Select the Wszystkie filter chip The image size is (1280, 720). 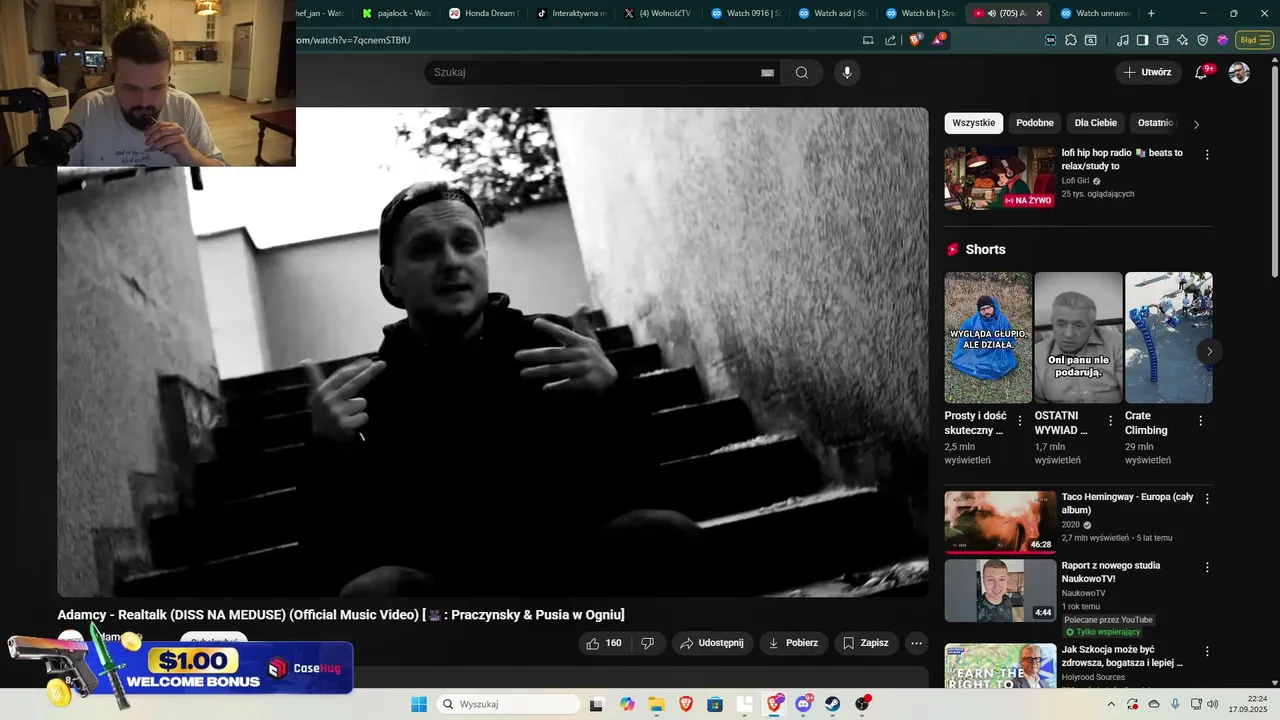(974, 123)
